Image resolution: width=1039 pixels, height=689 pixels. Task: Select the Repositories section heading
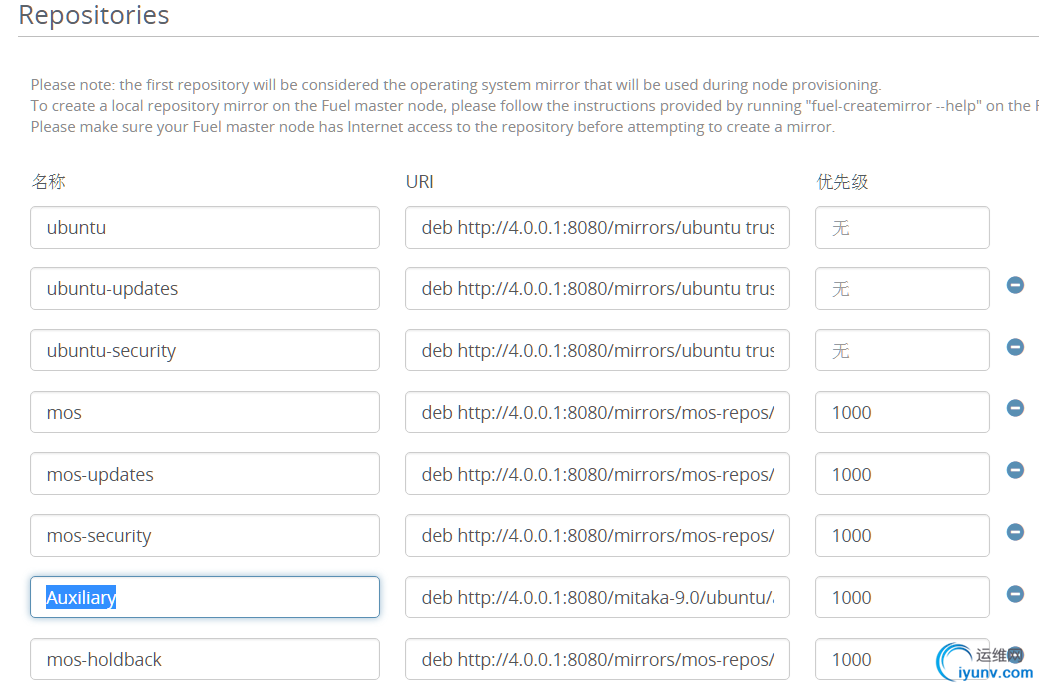[94, 15]
